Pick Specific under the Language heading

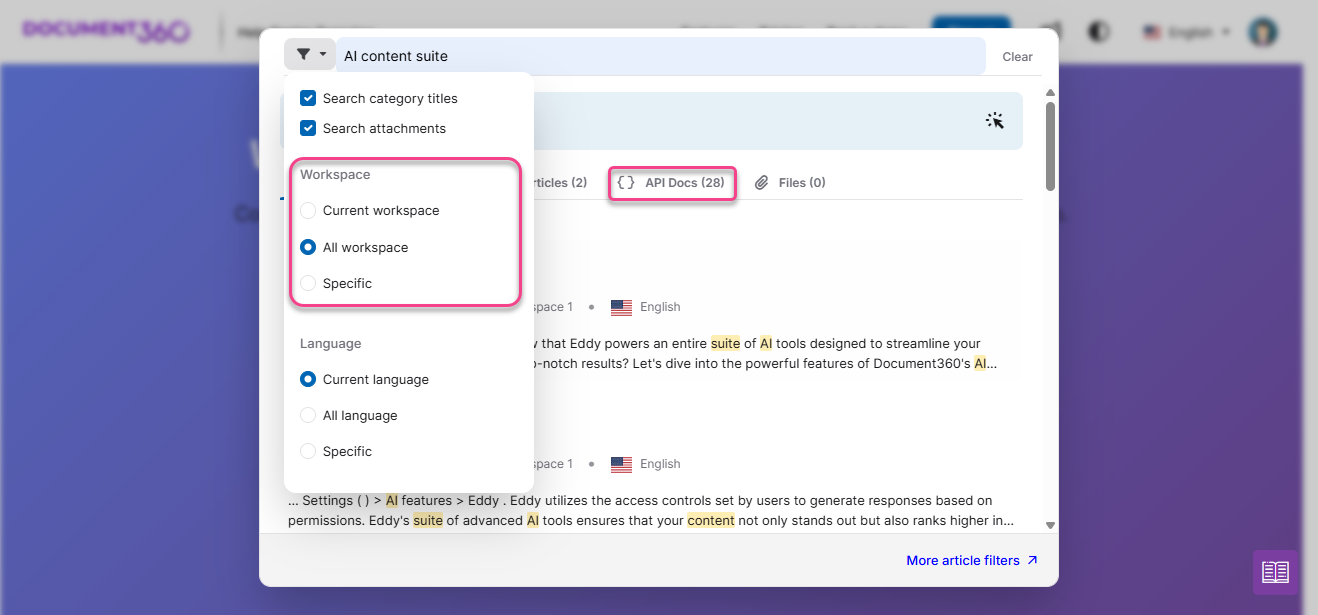[x=308, y=451]
